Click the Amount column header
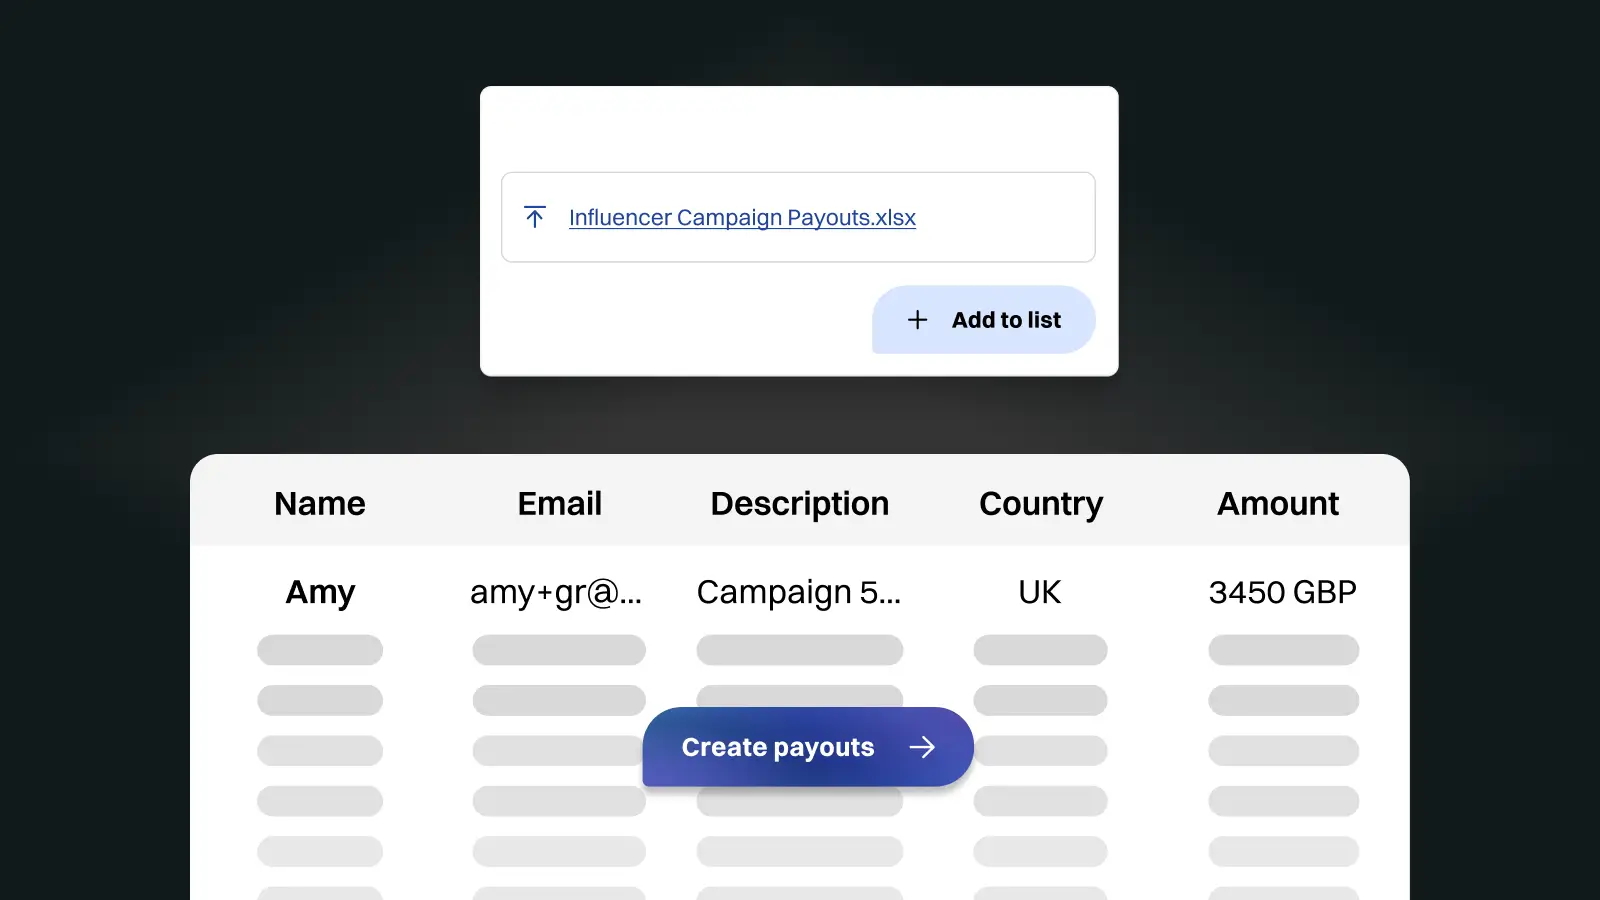The image size is (1600, 900). [x=1278, y=503]
